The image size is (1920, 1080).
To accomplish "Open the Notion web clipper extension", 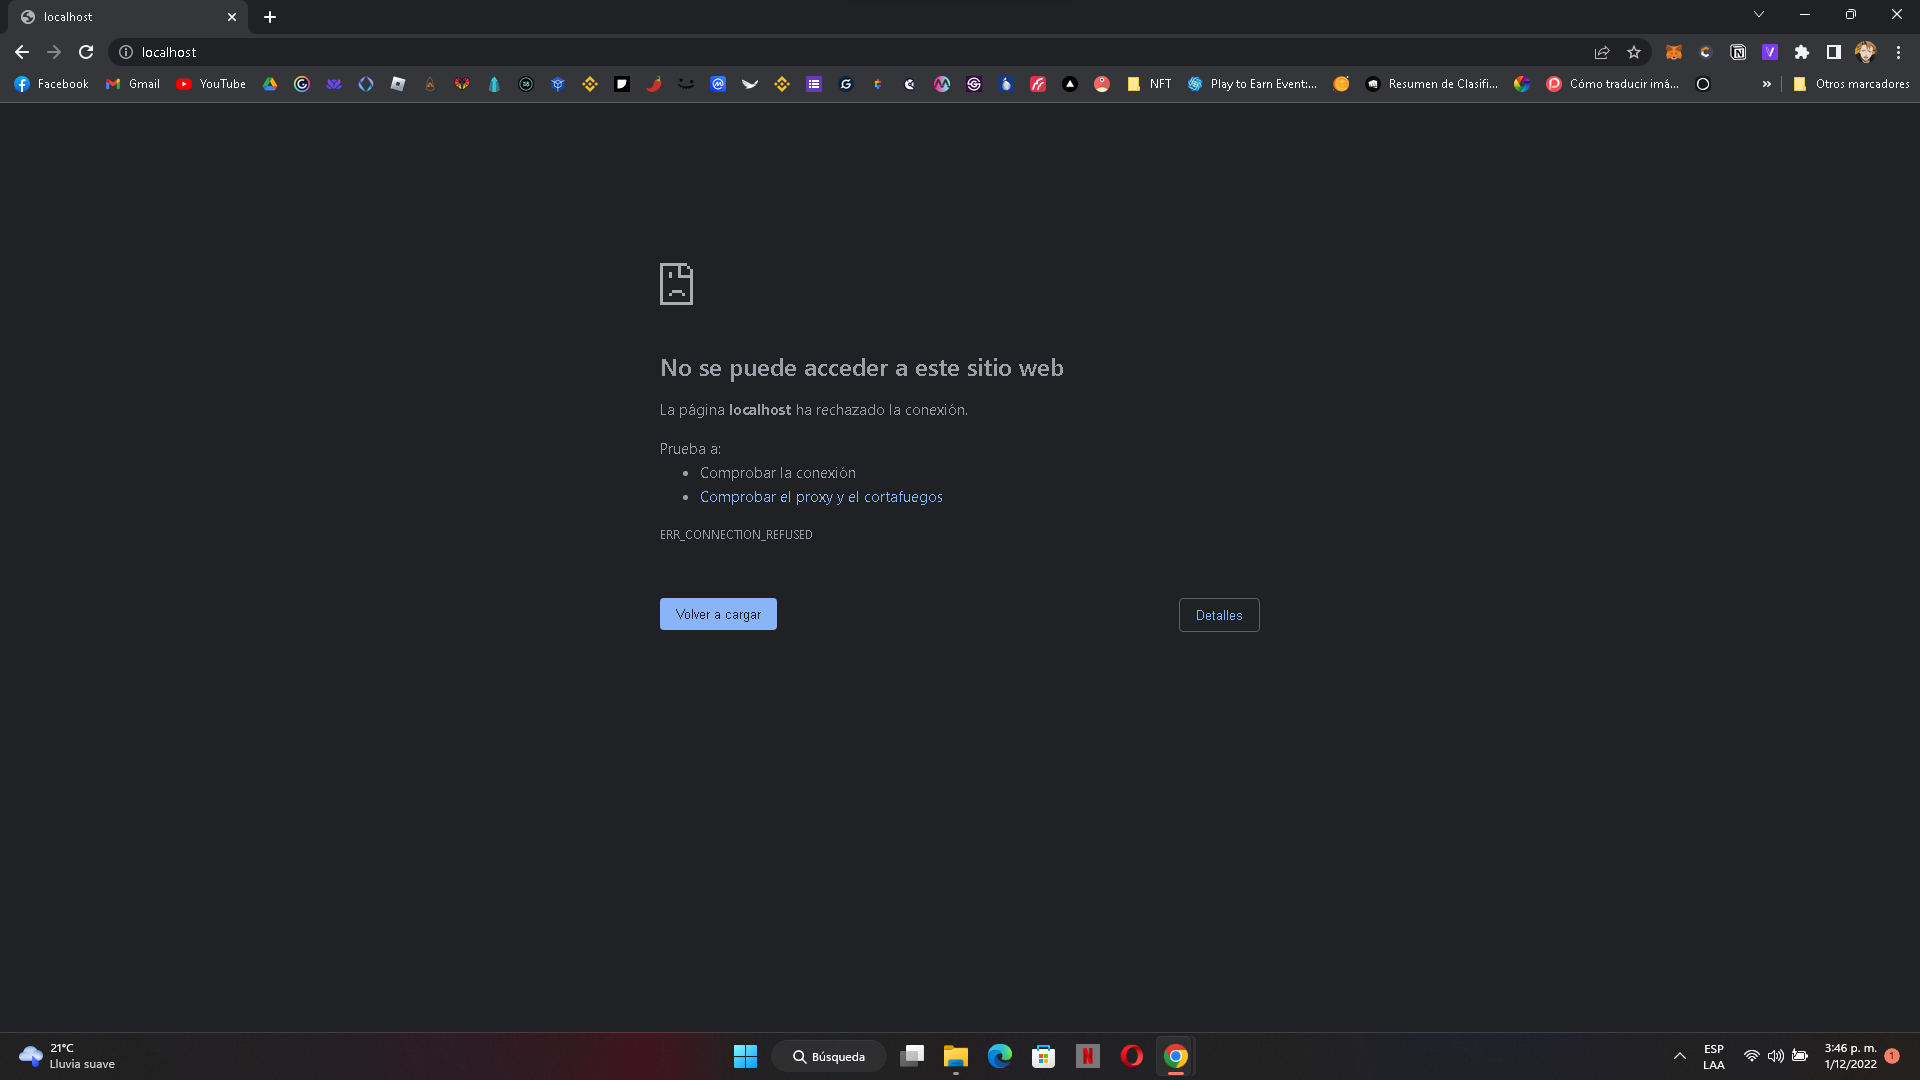I will (1738, 52).
